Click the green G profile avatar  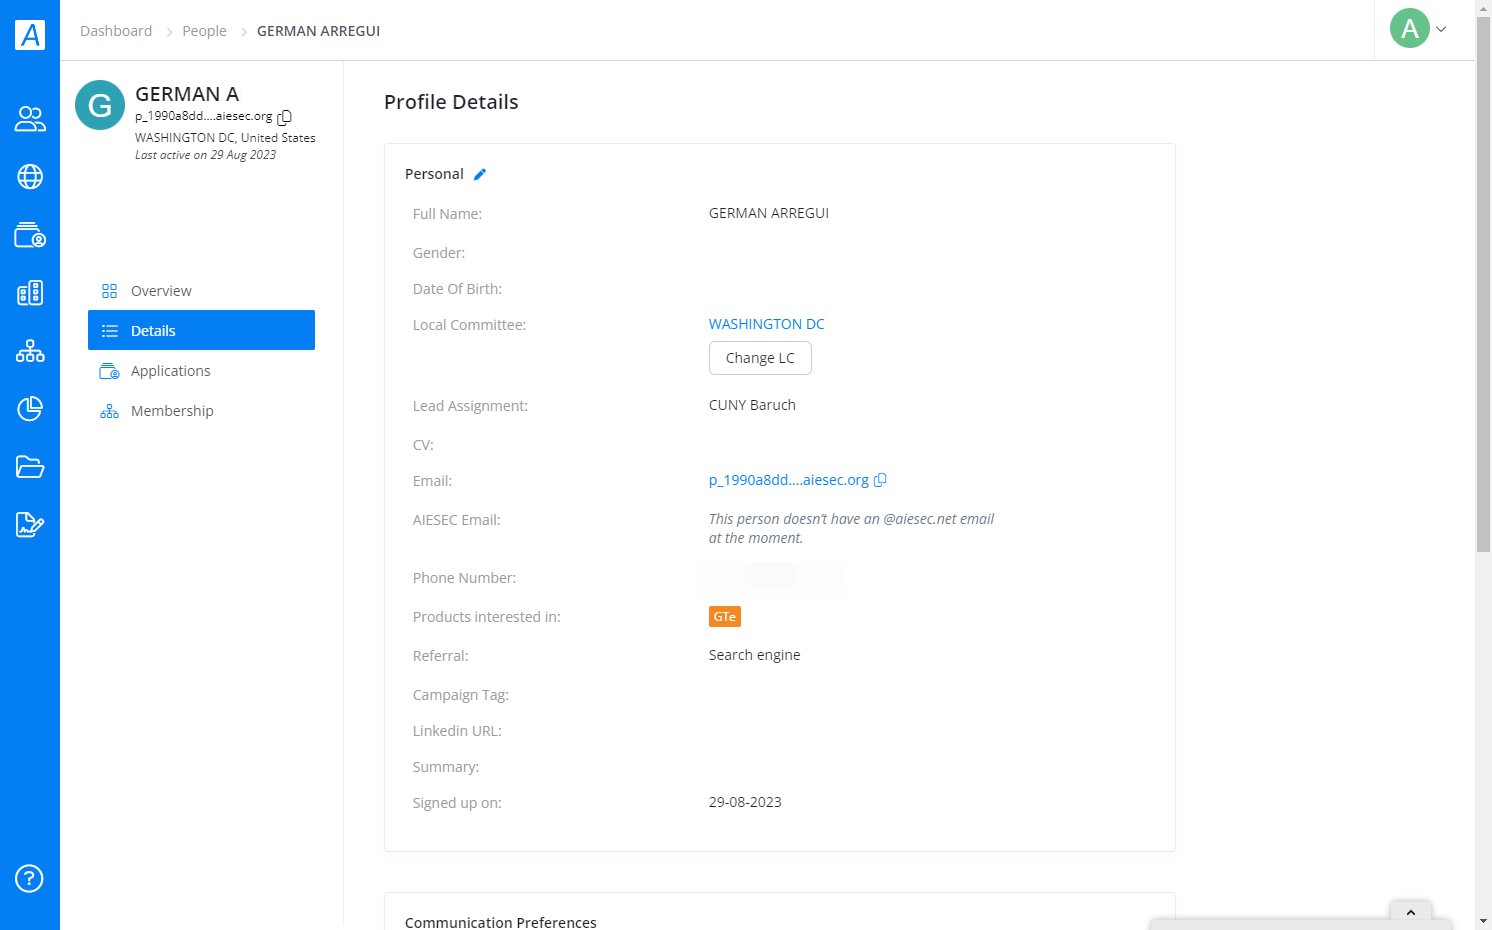[x=100, y=105]
